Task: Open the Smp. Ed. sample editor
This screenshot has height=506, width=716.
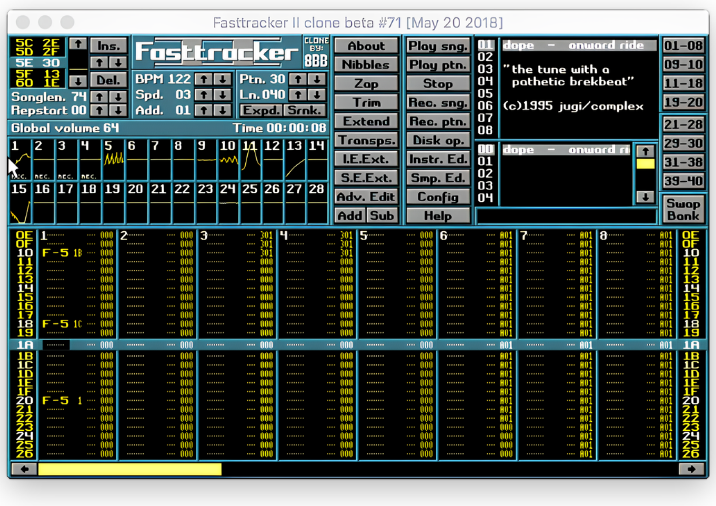Action: tap(438, 178)
